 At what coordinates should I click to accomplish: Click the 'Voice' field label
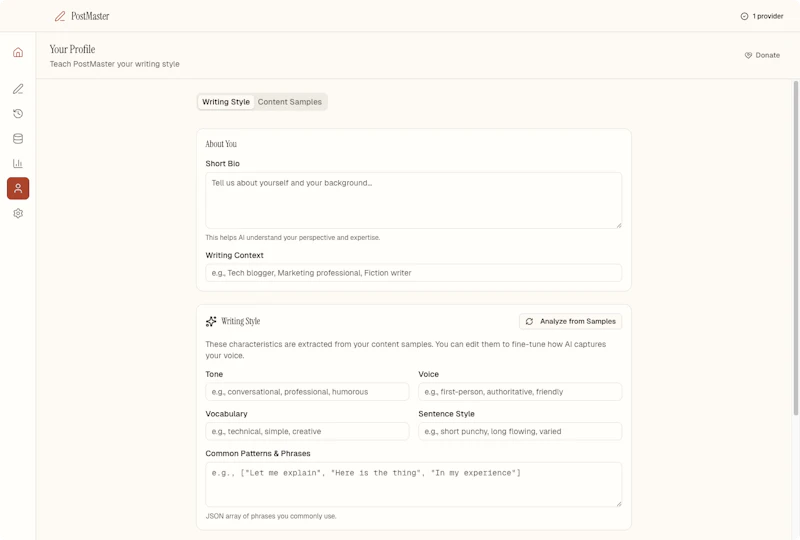point(429,374)
